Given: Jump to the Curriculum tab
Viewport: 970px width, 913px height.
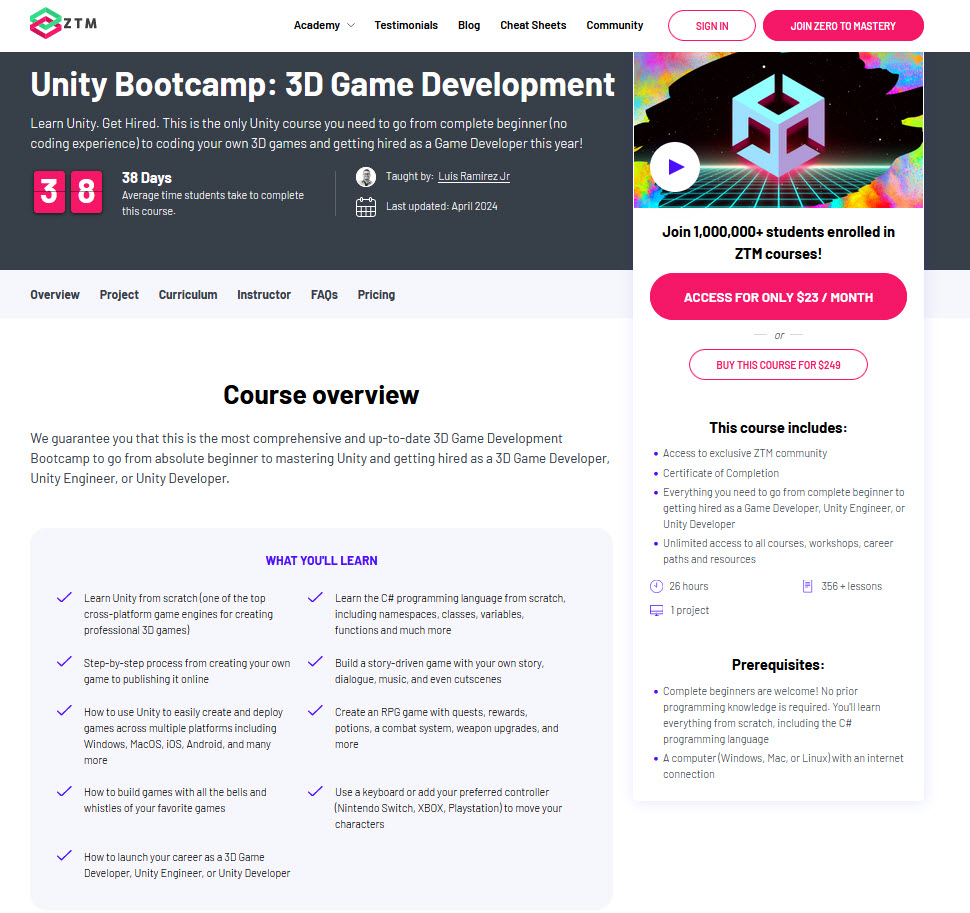Looking at the screenshot, I should coord(188,295).
